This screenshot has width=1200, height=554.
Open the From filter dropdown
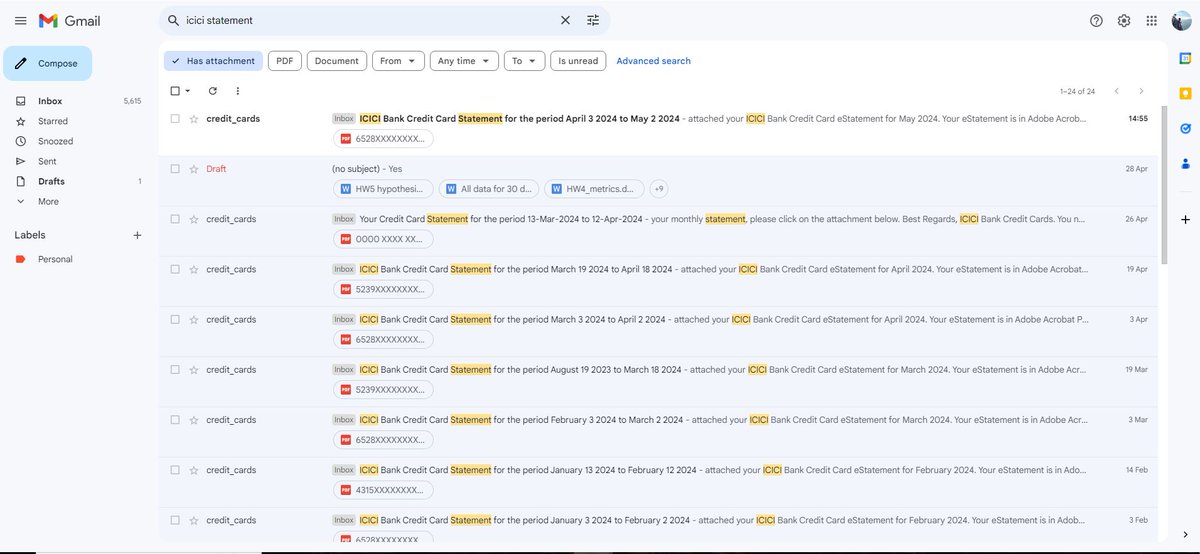click(398, 61)
